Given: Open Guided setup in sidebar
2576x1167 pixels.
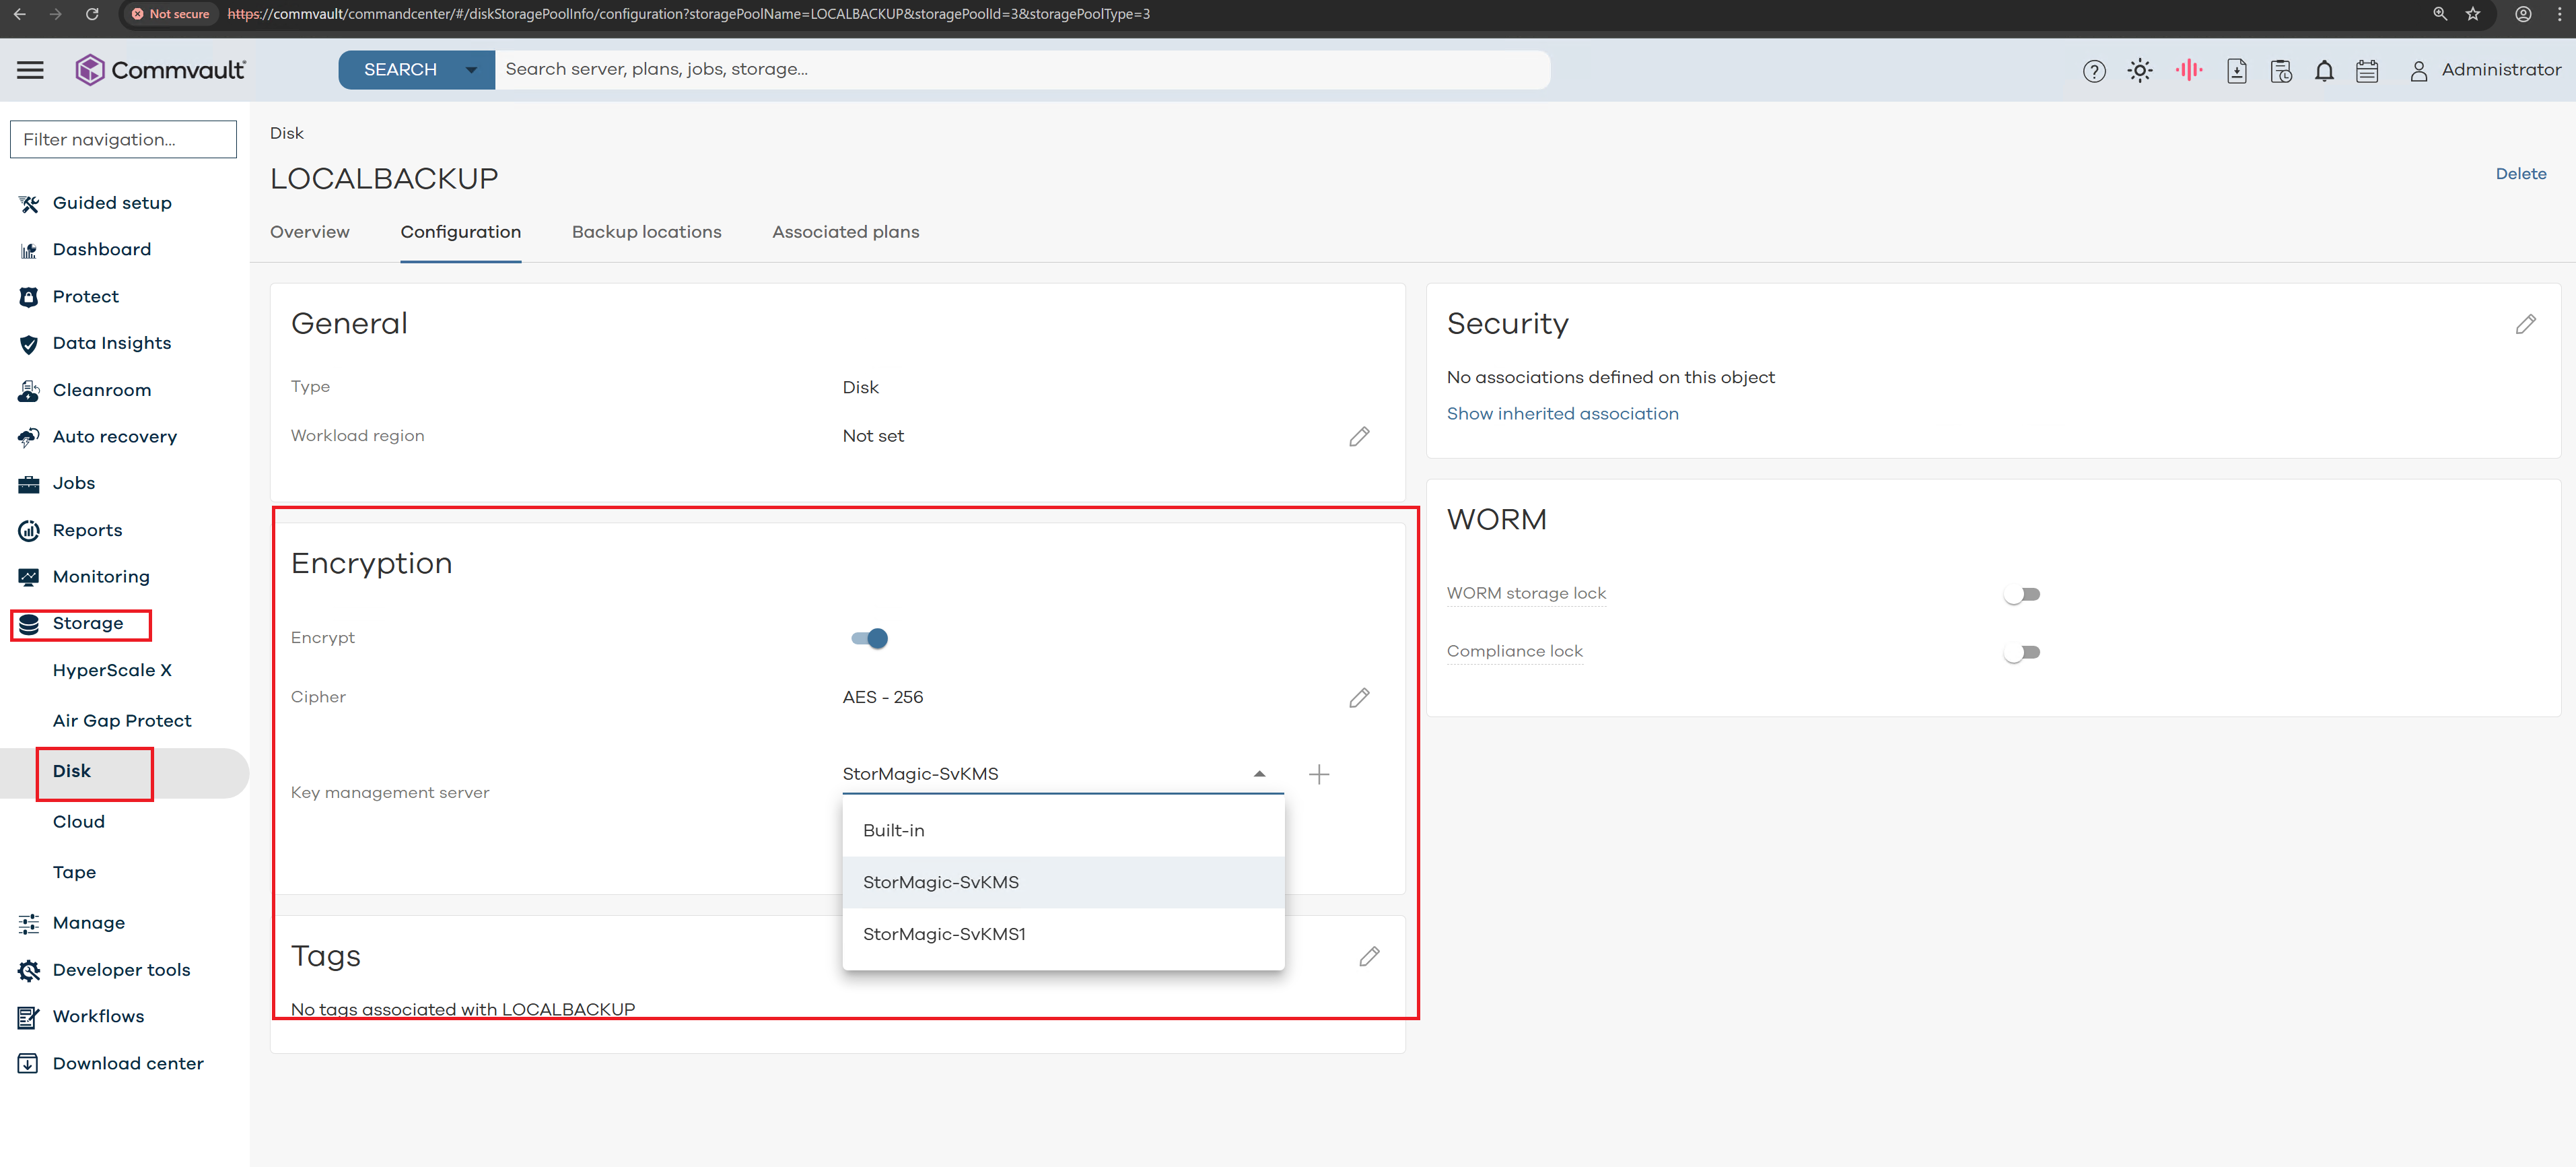Looking at the screenshot, I should pos(112,203).
